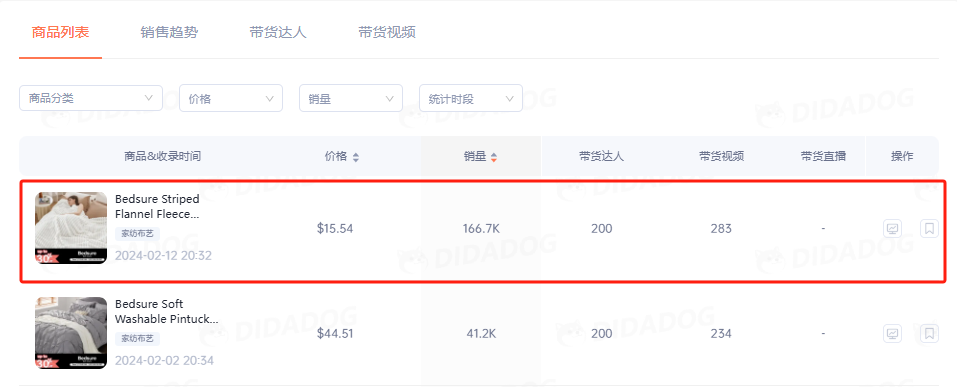
Task: Expand the 商品分类 dropdown
Action: pos(91,98)
